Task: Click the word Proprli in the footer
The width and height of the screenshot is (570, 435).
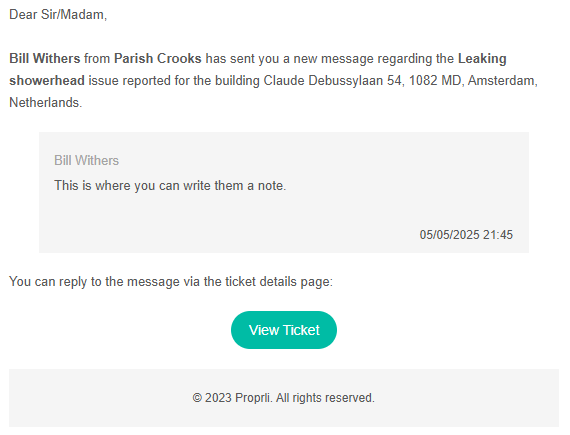Action: 253,398
